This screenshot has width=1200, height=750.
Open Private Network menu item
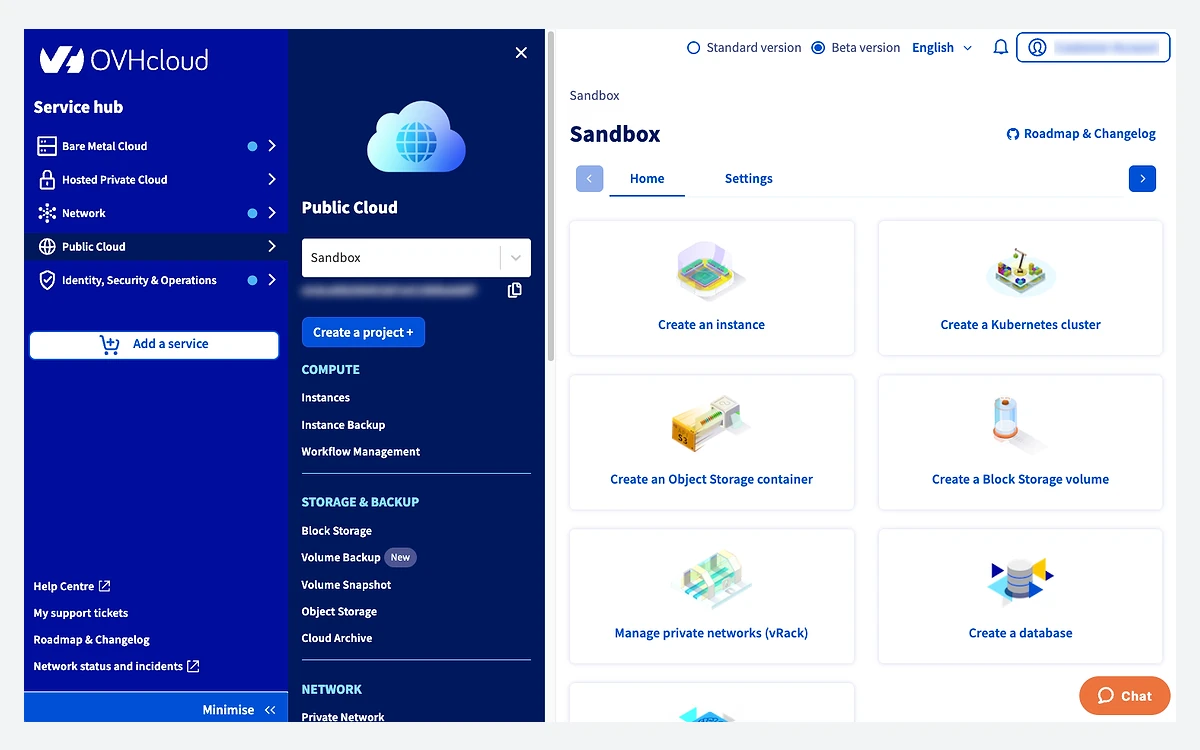coord(343,716)
